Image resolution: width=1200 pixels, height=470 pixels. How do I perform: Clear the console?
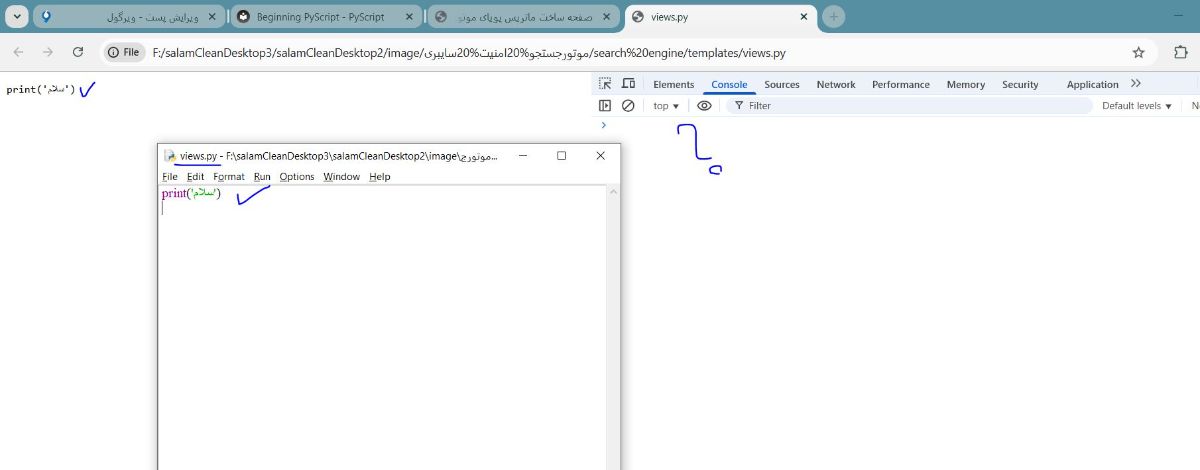(628, 105)
